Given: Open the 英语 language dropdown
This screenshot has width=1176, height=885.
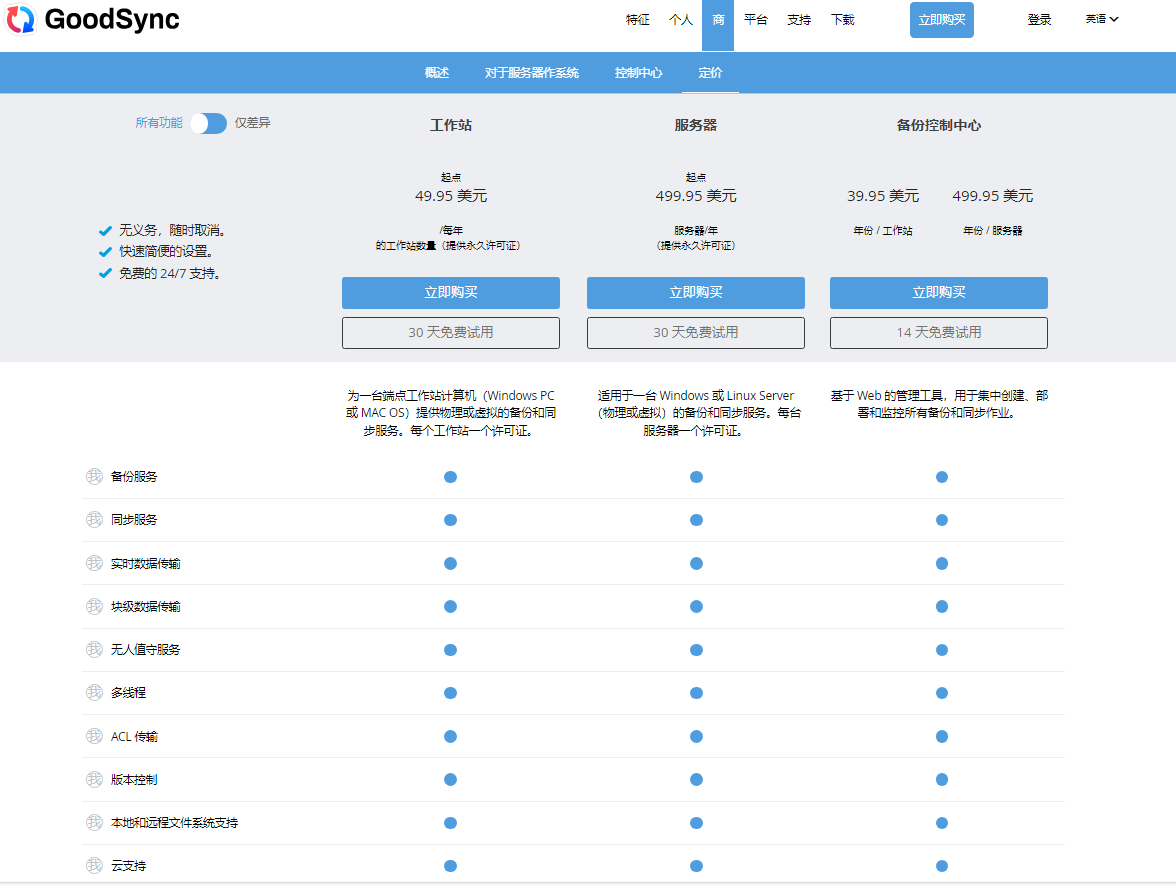Looking at the screenshot, I should [1102, 20].
